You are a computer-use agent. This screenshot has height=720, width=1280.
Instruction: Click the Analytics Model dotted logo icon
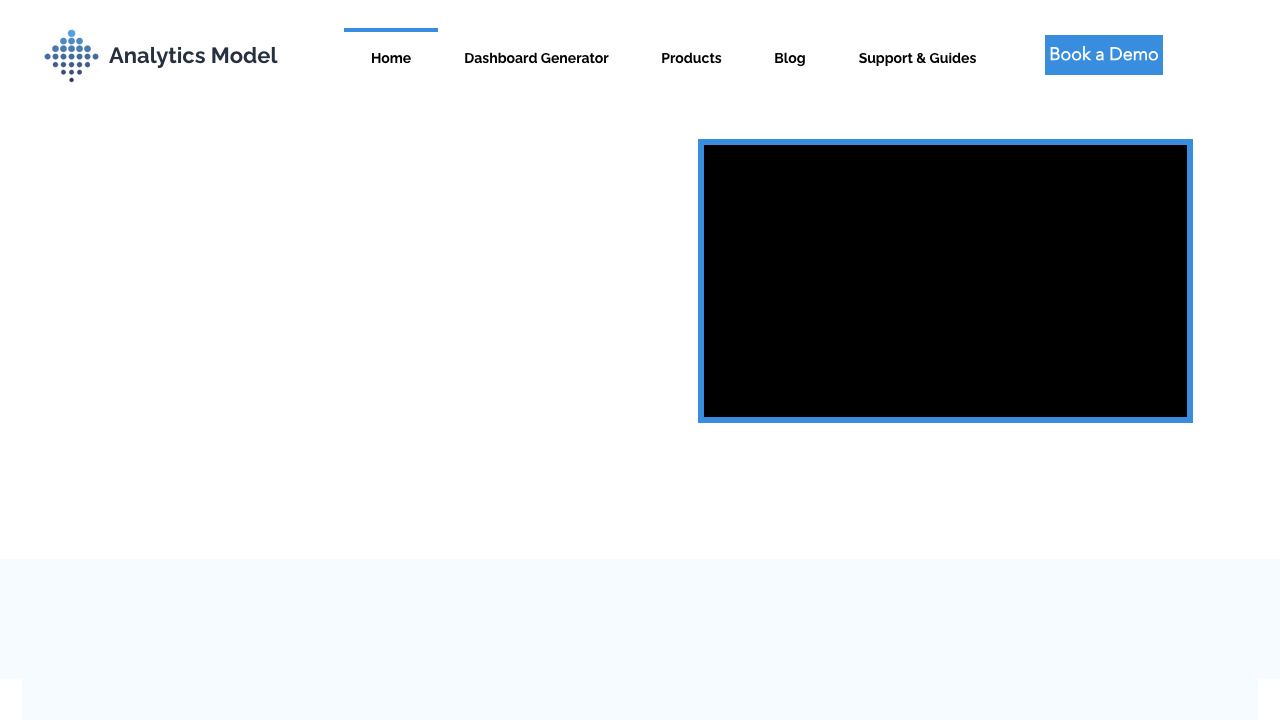71,56
